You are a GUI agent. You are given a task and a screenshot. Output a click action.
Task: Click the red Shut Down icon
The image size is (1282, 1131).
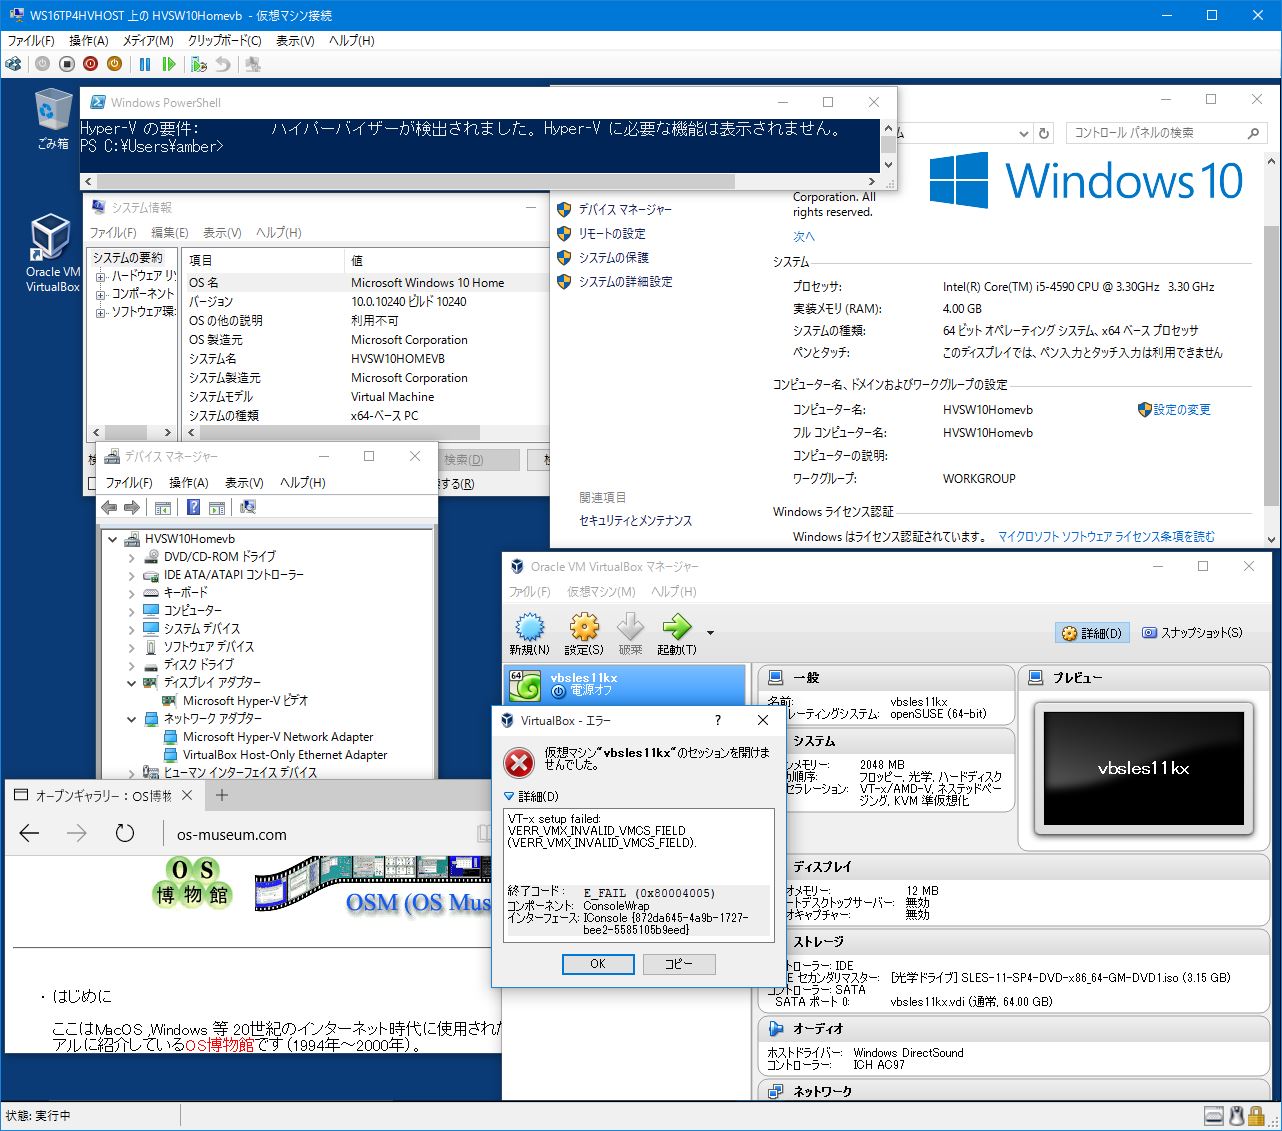point(91,64)
